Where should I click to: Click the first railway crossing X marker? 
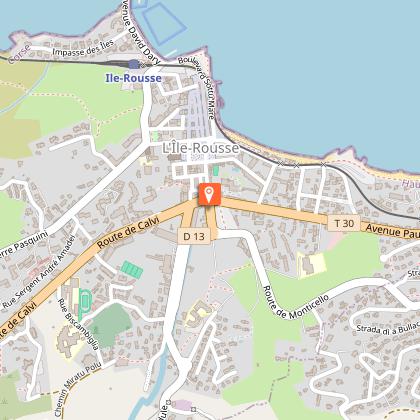pyautogui.click(x=281, y=163)
